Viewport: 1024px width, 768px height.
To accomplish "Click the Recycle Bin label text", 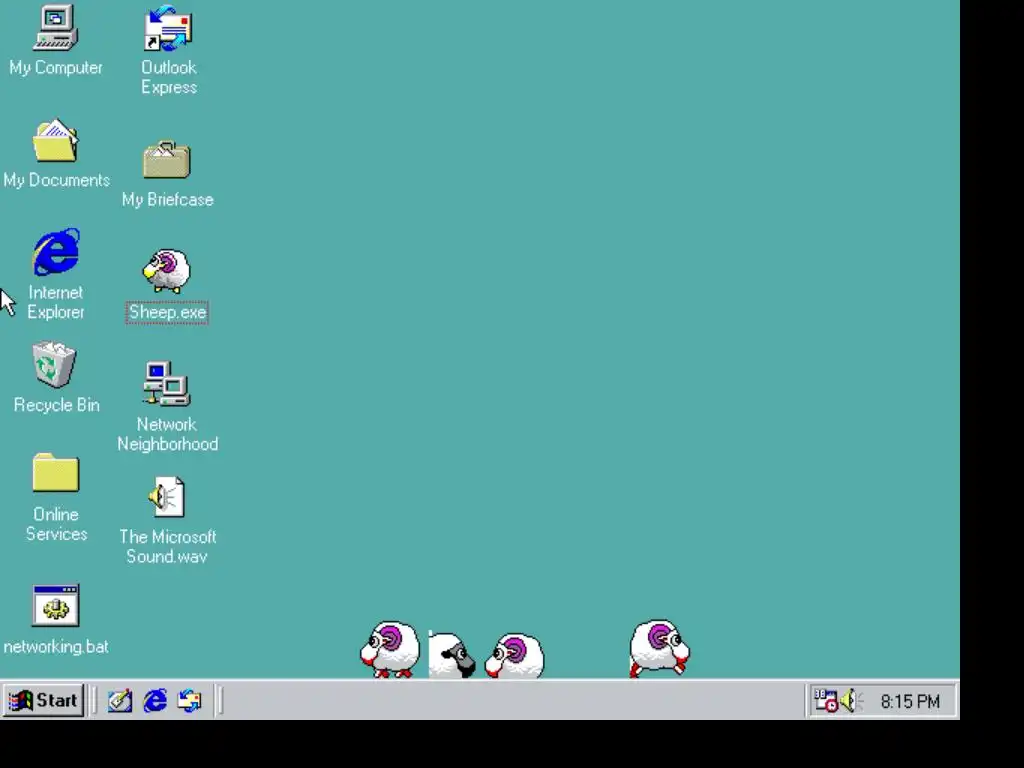I will [x=57, y=405].
